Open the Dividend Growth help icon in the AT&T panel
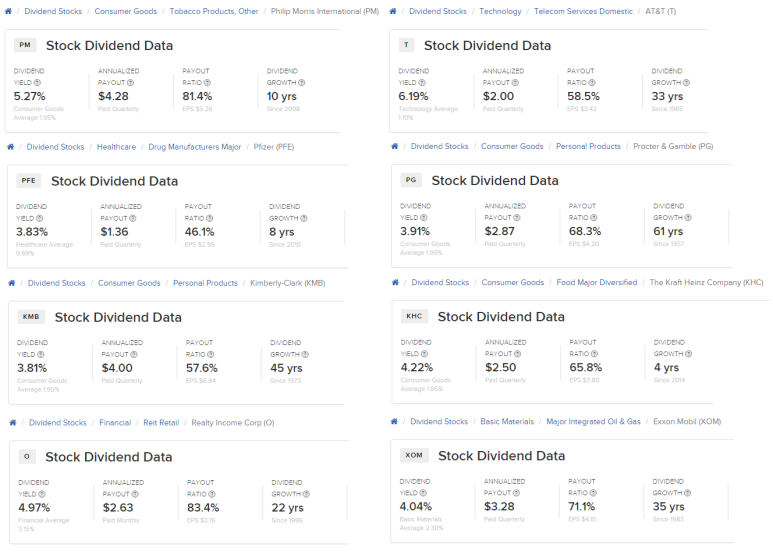Image resolution: width=773 pixels, height=554 pixels. tap(686, 83)
